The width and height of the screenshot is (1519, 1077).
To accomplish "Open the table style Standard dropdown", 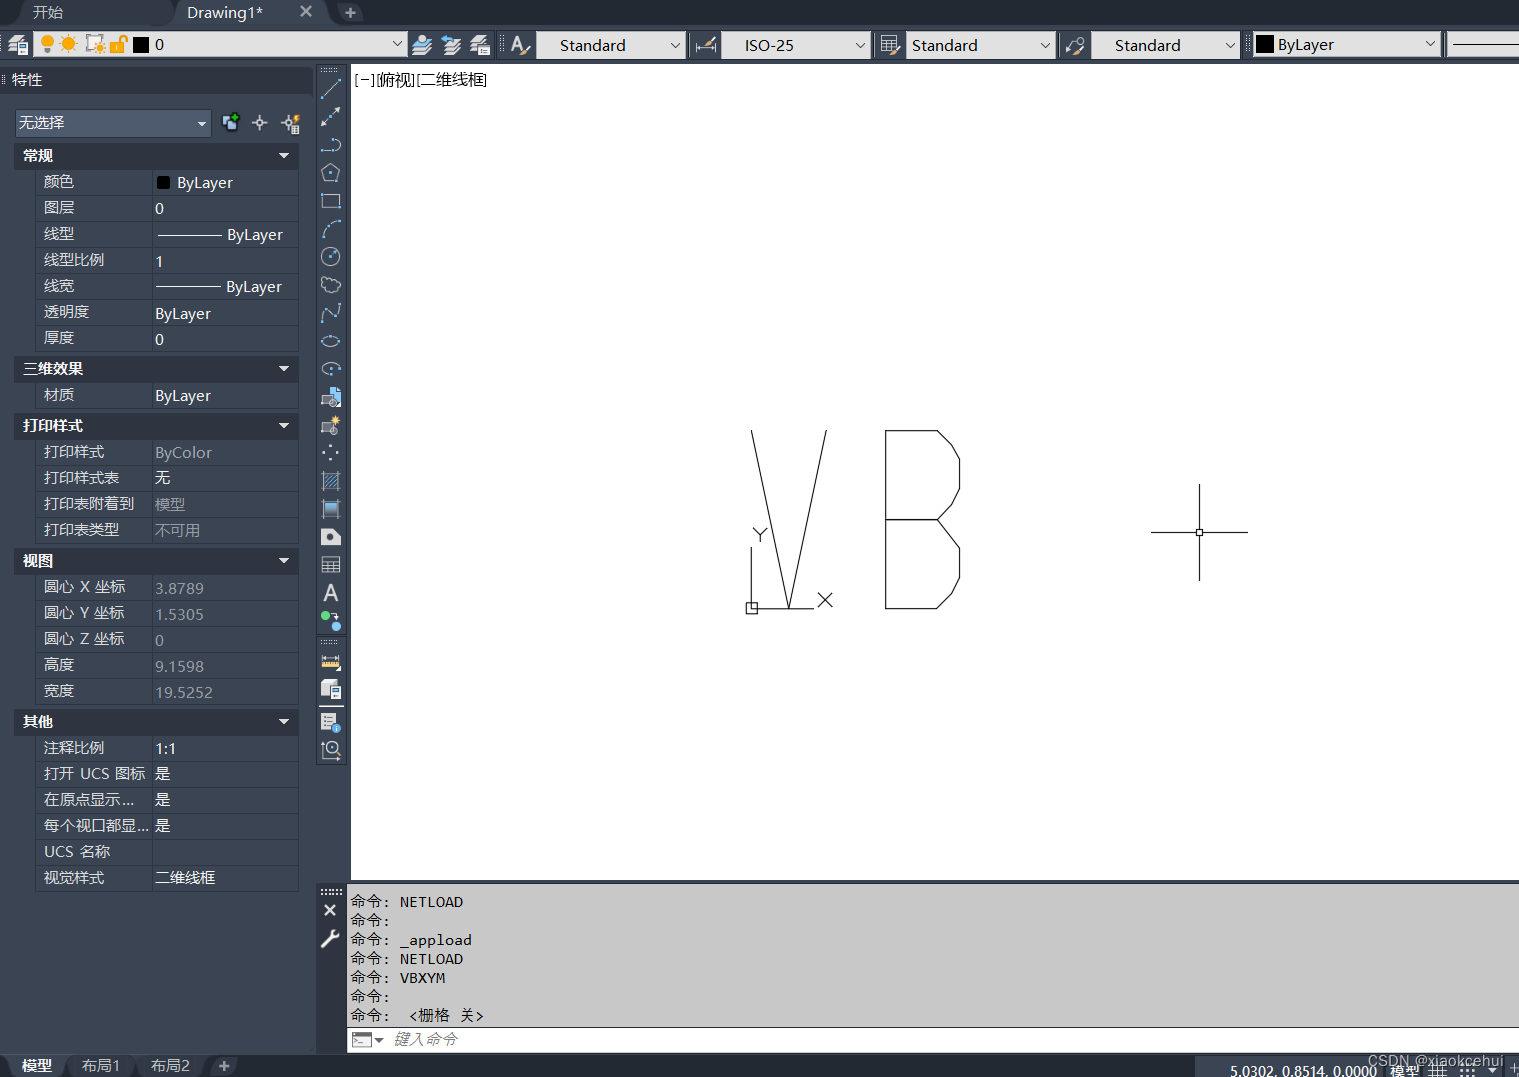I will [x=1045, y=45].
